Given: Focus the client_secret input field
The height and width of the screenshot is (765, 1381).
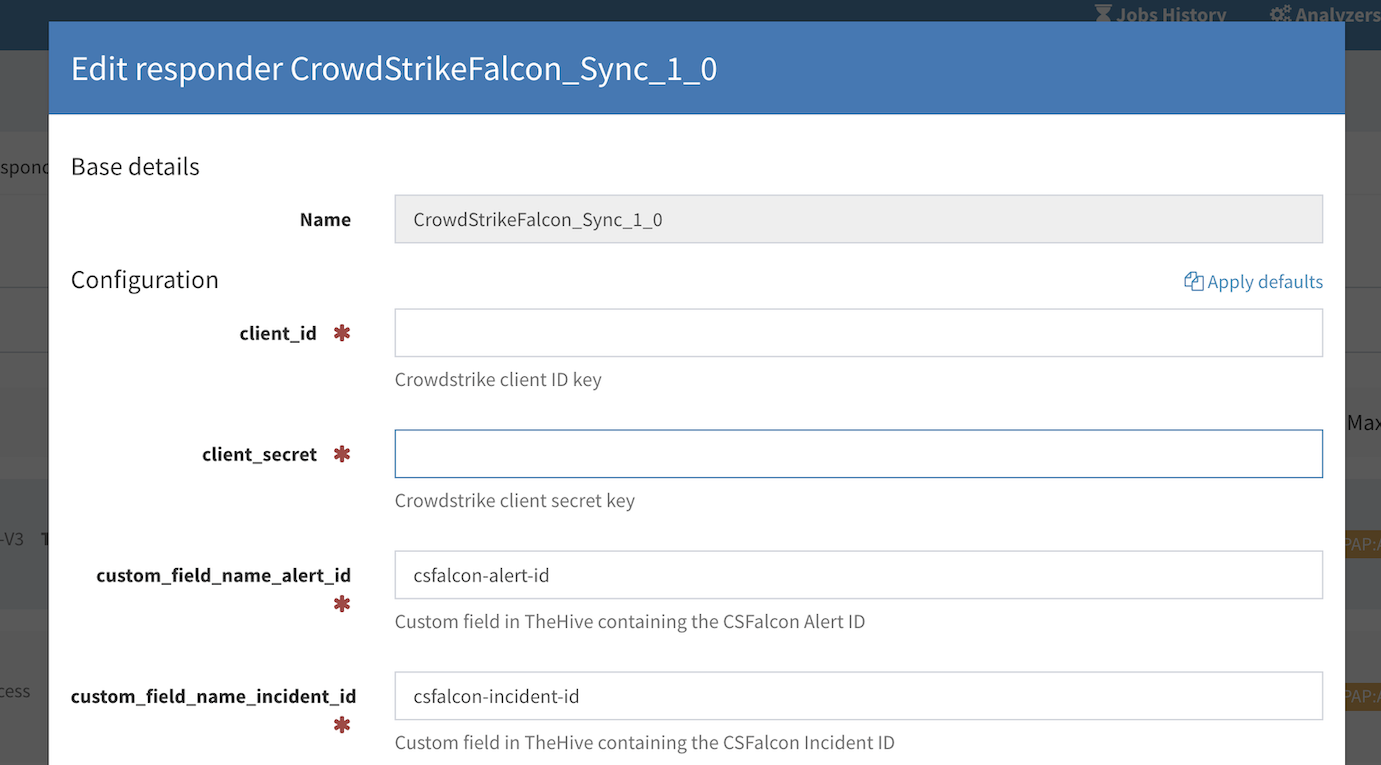Looking at the screenshot, I should click(x=859, y=454).
